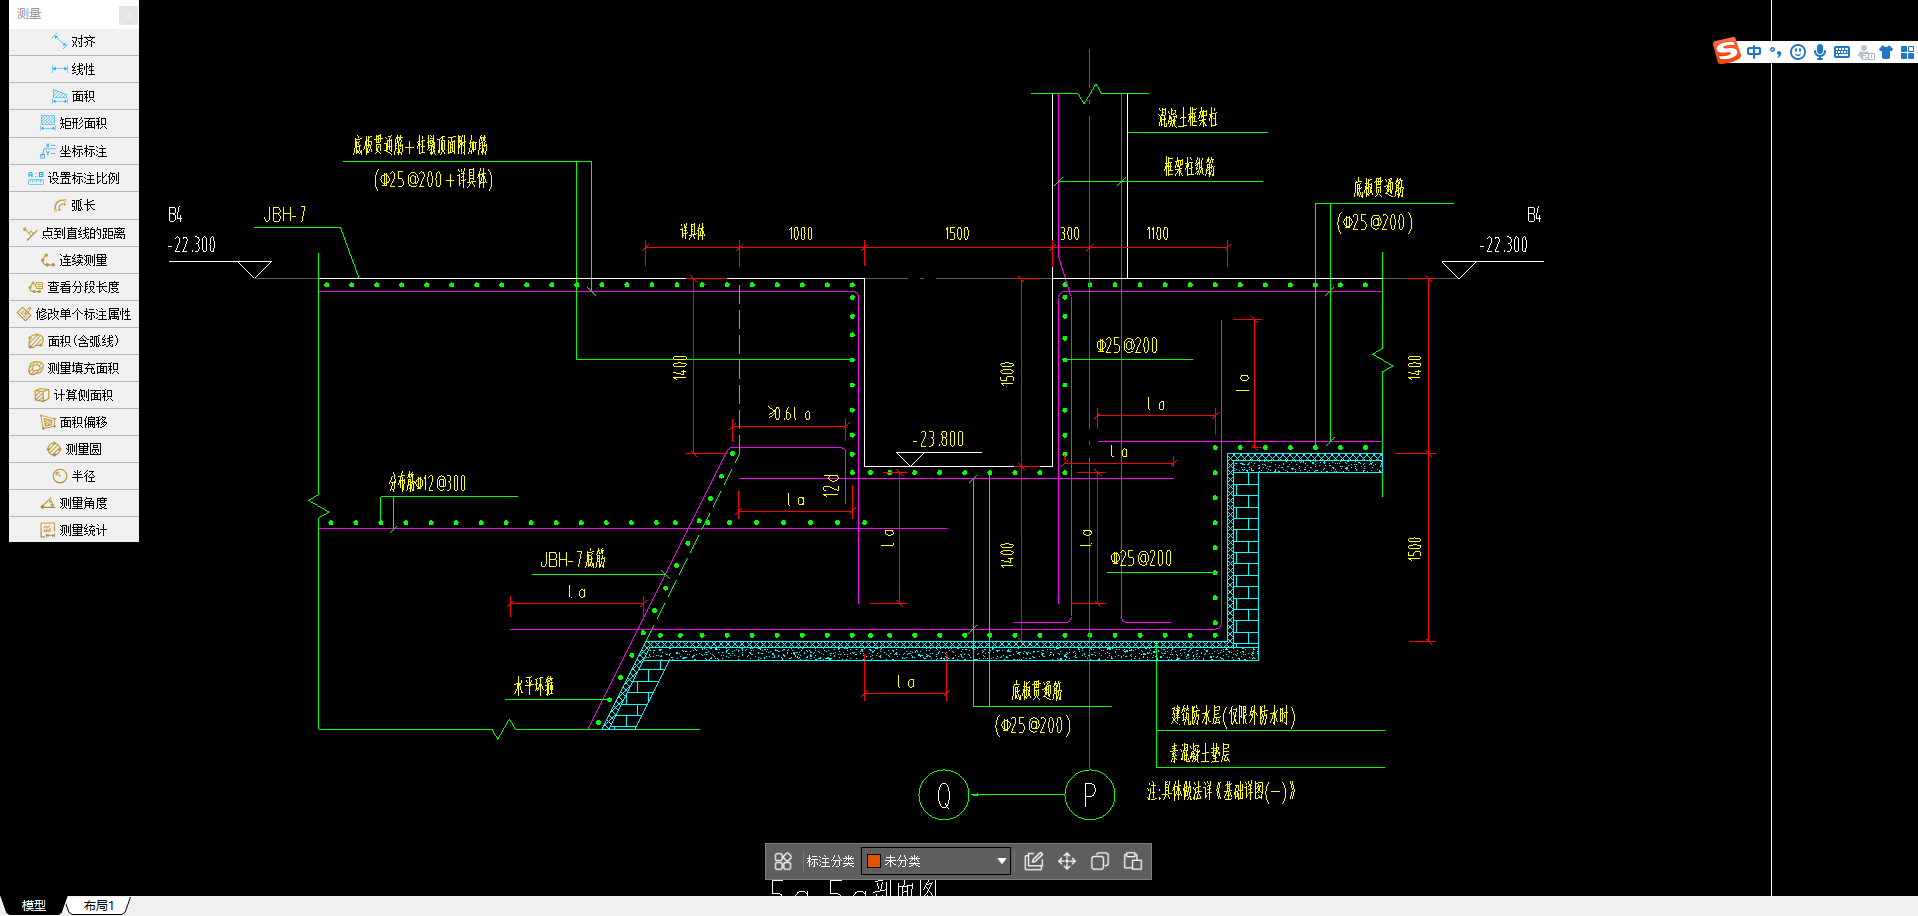Select the 弧长 arc length tool
The width and height of the screenshot is (1918, 916).
(74, 205)
